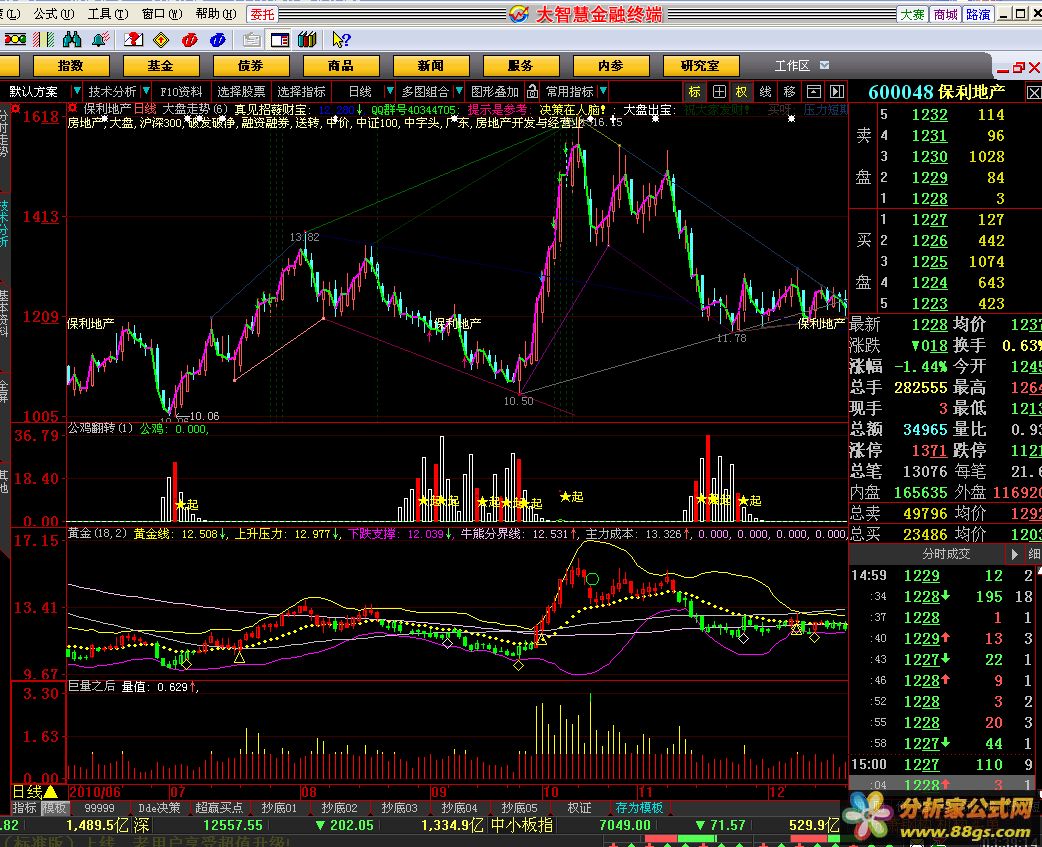Click the skip-to-end arrow icon
The width and height of the screenshot is (1042, 847).
(x=837, y=91)
